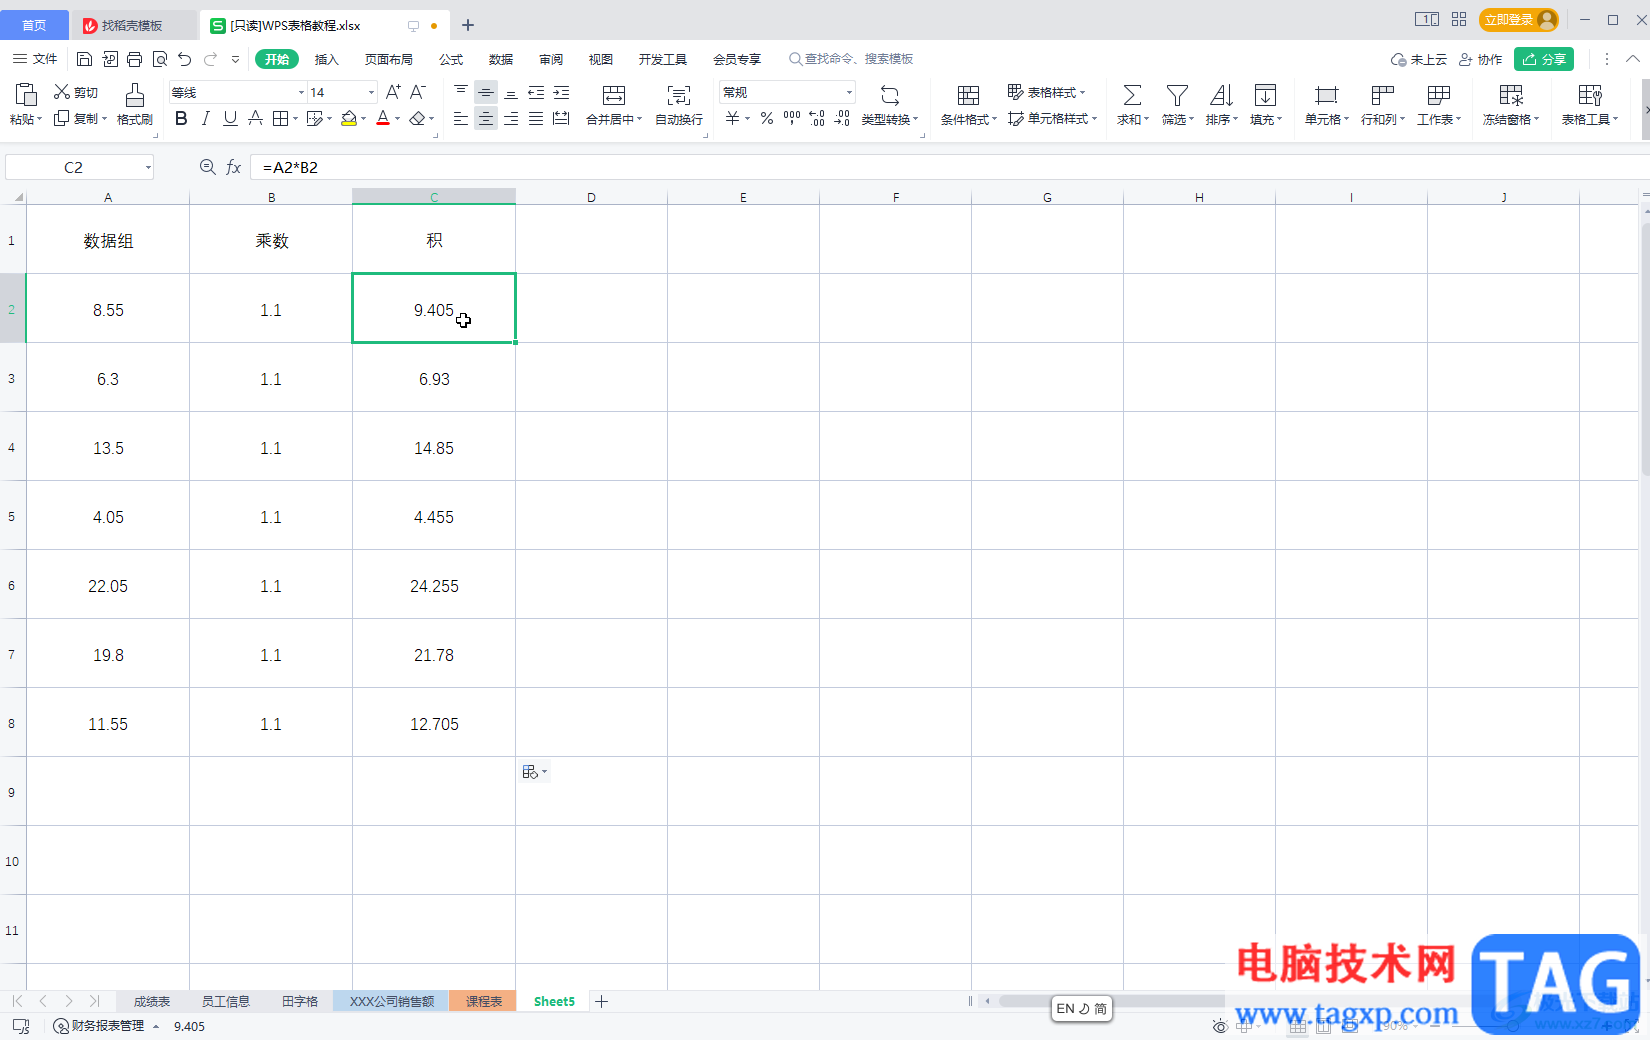This screenshot has width=1650, height=1040.
Task: Click the increase decimal places icon
Action: point(817,118)
